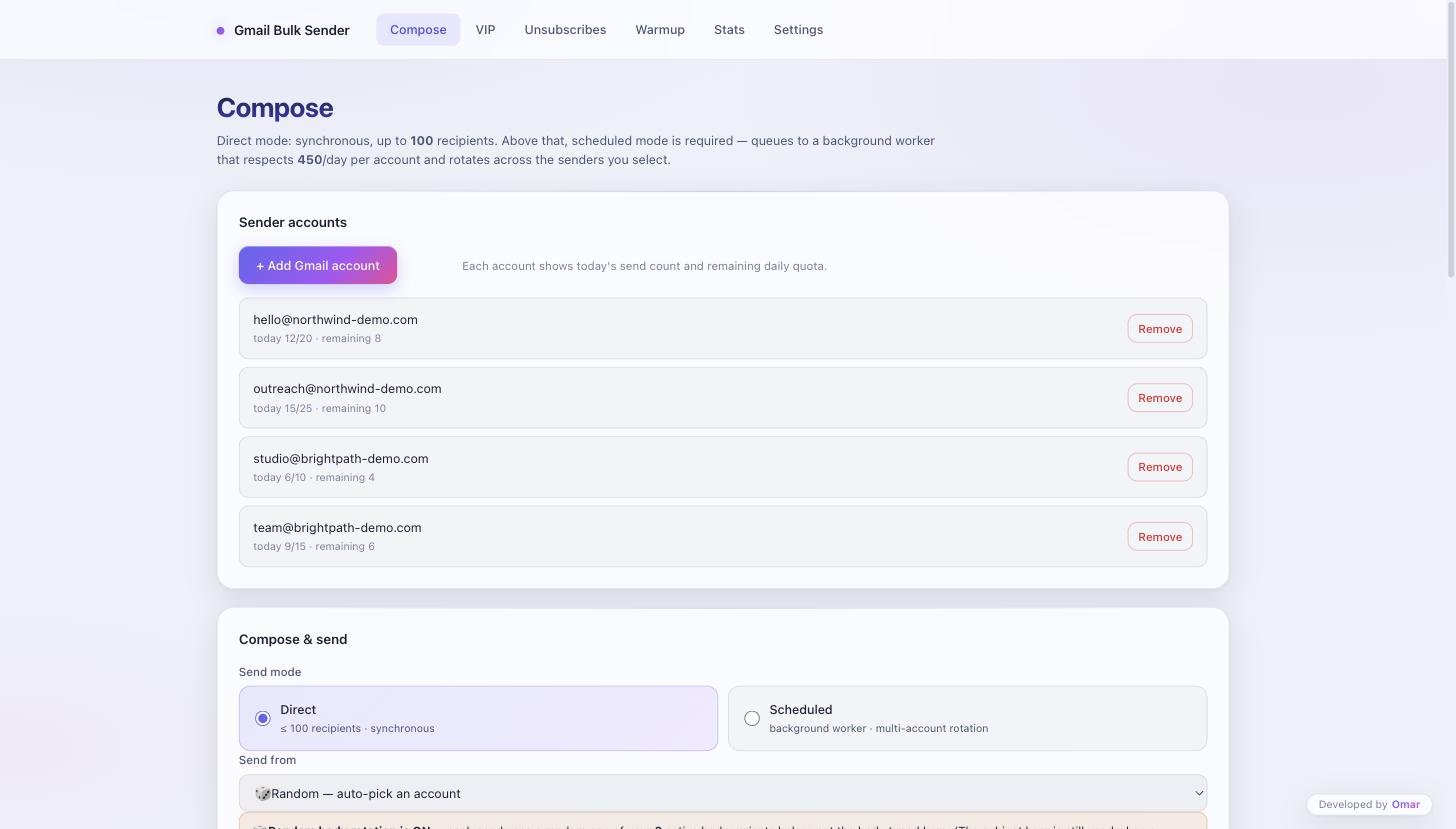Click the "Compose & send" heading

(x=293, y=640)
